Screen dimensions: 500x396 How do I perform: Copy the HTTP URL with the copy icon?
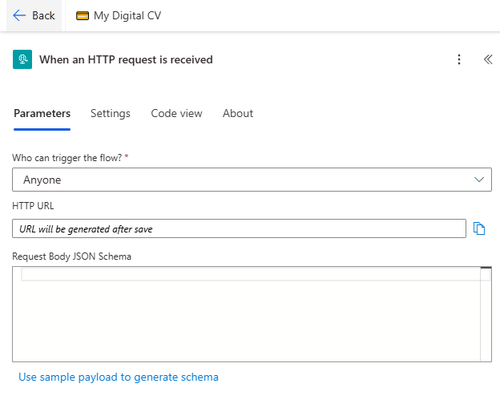pyautogui.click(x=479, y=229)
